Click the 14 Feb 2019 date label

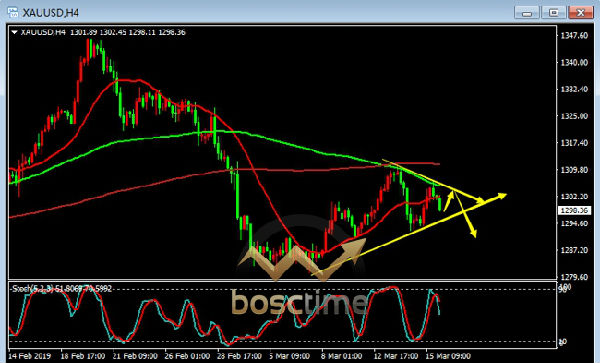tap(29, 356)
